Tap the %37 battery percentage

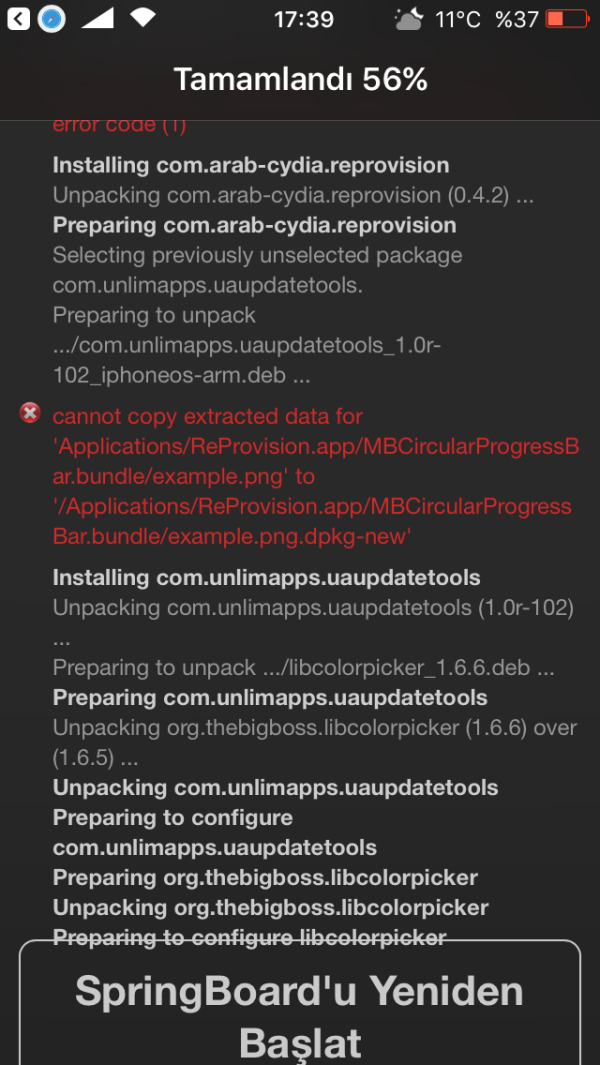(x=516, y=19)
